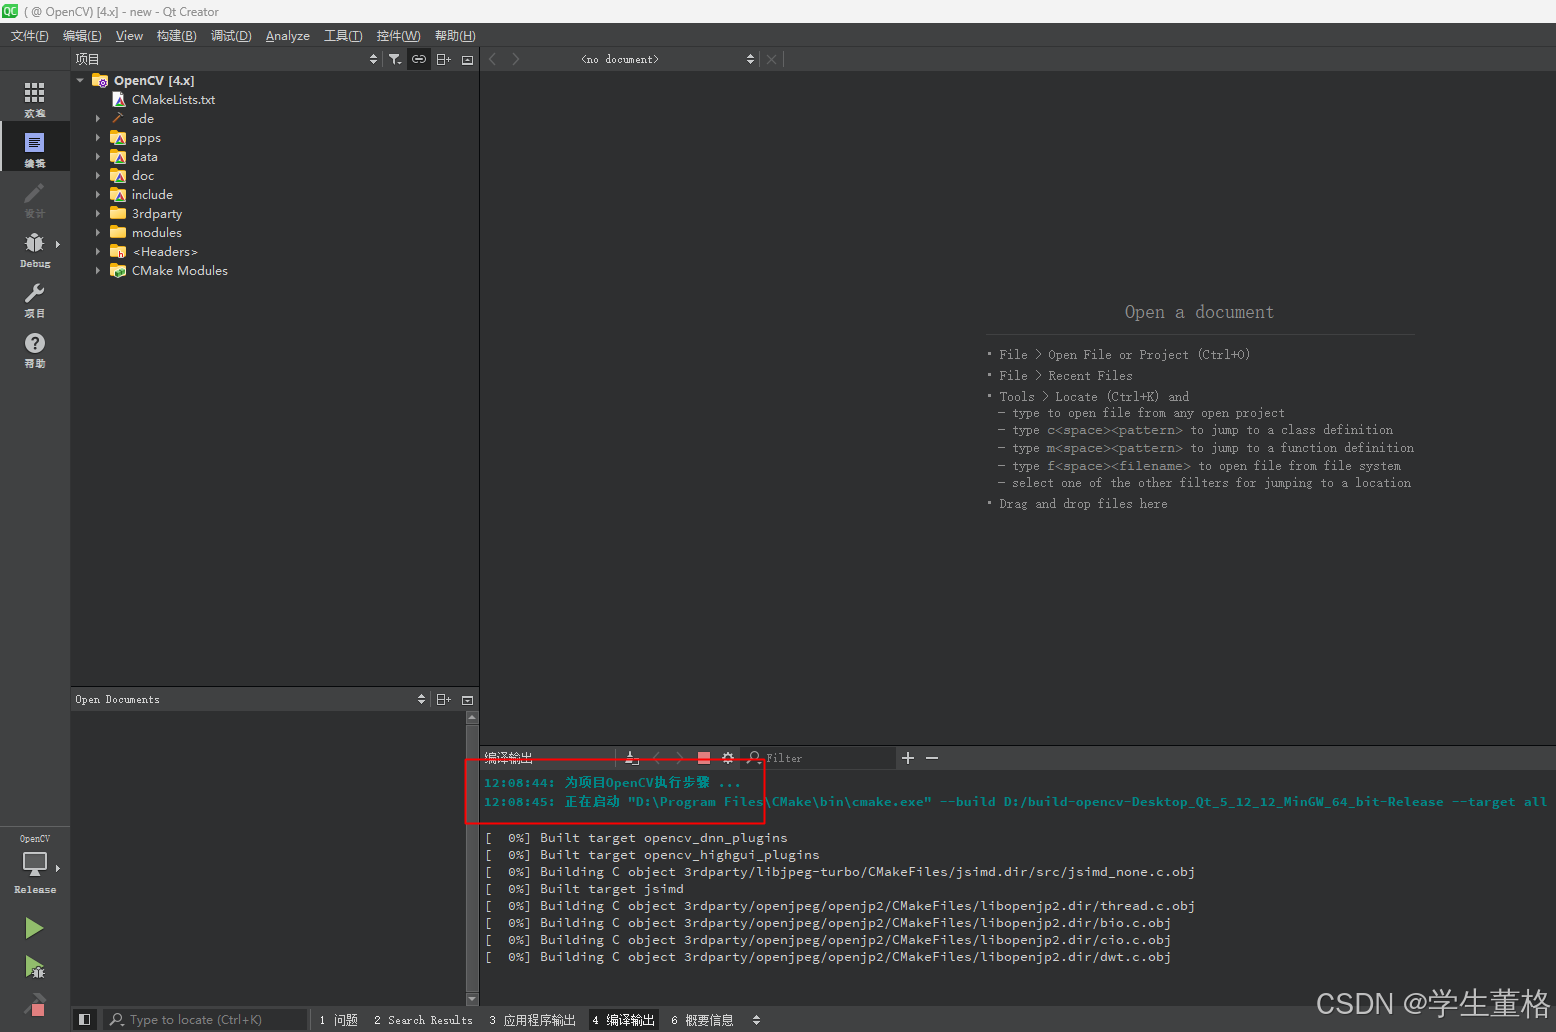Screen dimensions: 1556x1032
Task: Click the filter tree funnel icon
Action: (395, 59)
